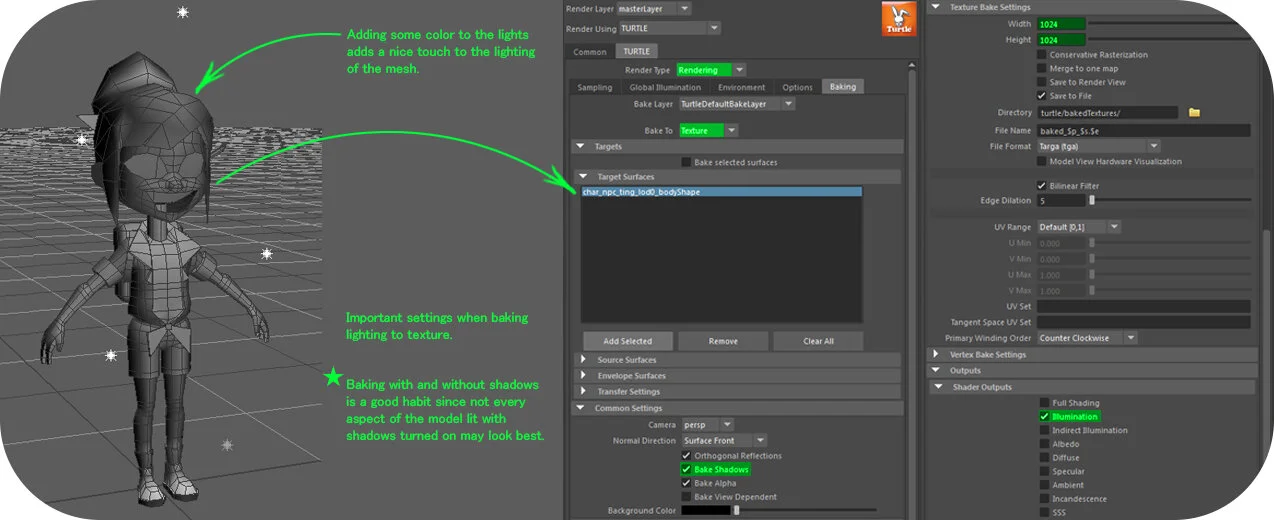Open the Camera persp dropdown
1274x520 pixels.
(x=708, y=425)
